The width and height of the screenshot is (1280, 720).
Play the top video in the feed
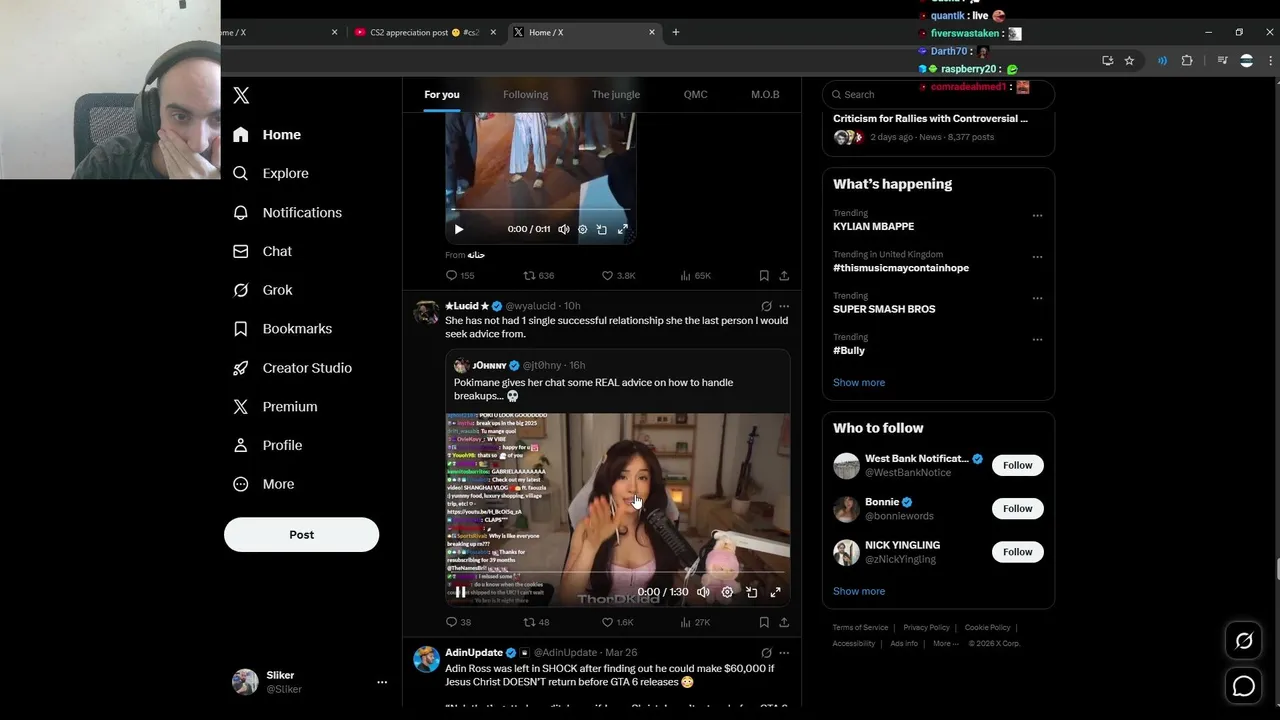pyautogui.click(x=459, y=229)
